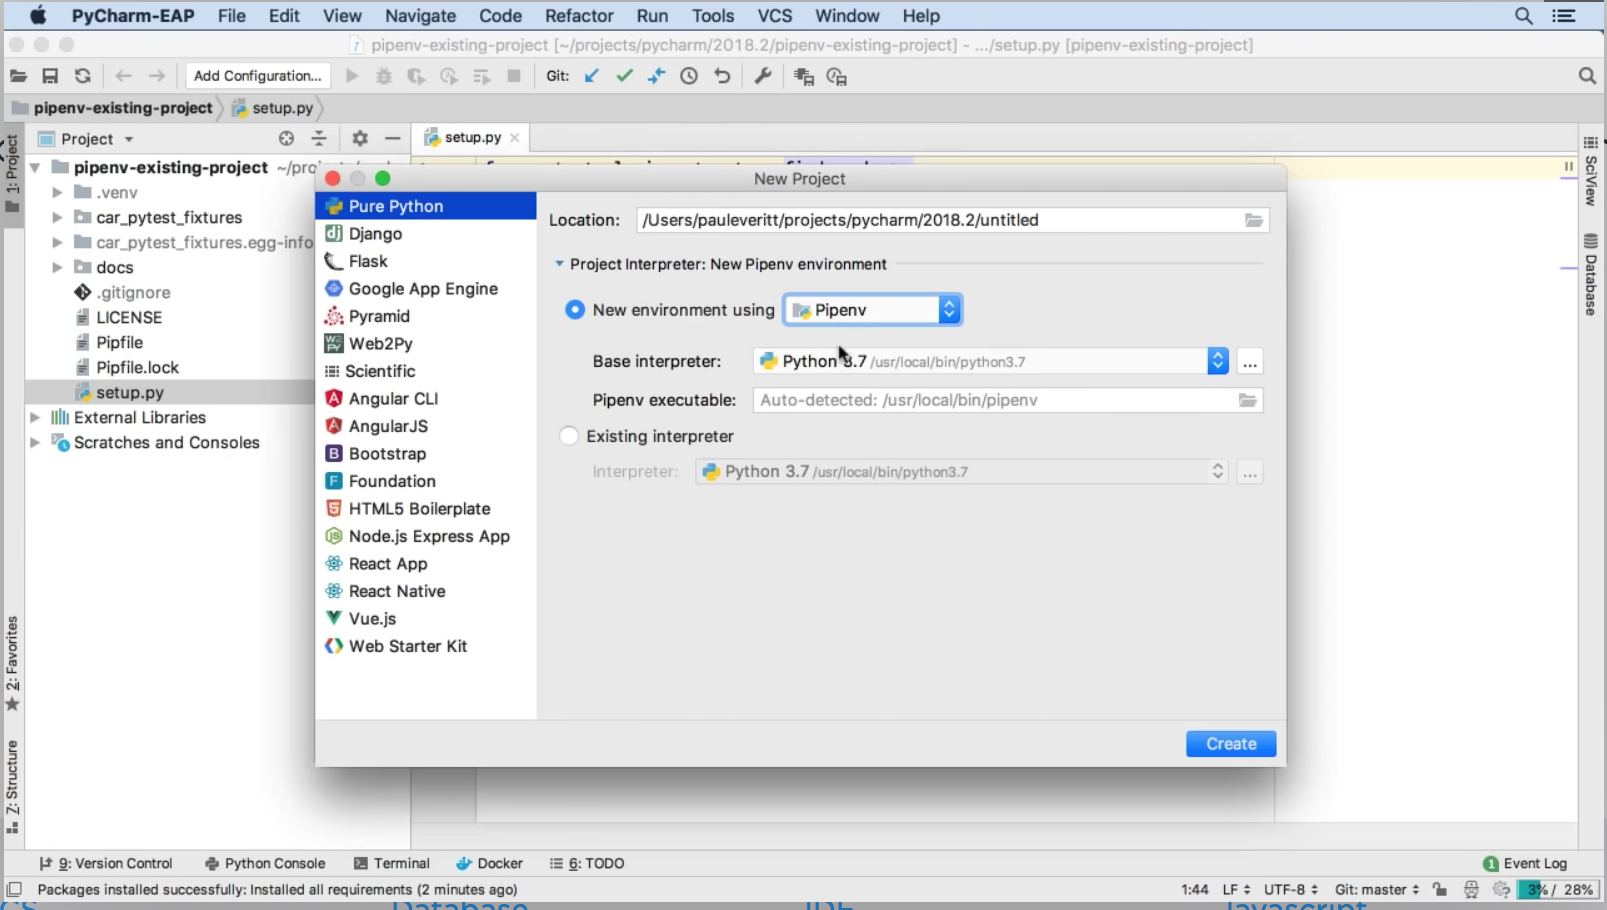Select React Native project type
The height and width of the screenshot is (910, 1607).
425,591
